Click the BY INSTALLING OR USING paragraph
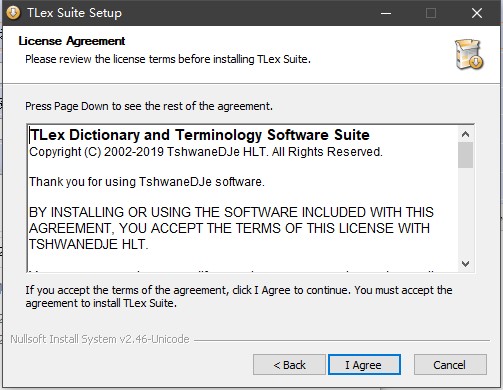 coord(231,228)
